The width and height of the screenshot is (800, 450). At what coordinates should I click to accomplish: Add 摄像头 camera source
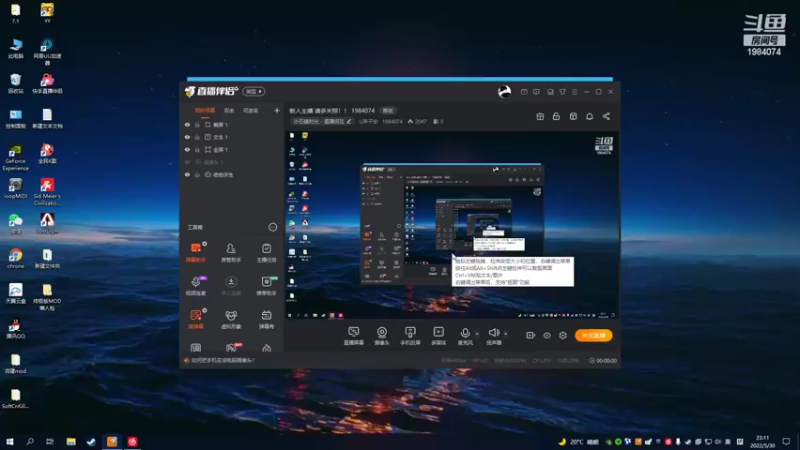[382, 336]
